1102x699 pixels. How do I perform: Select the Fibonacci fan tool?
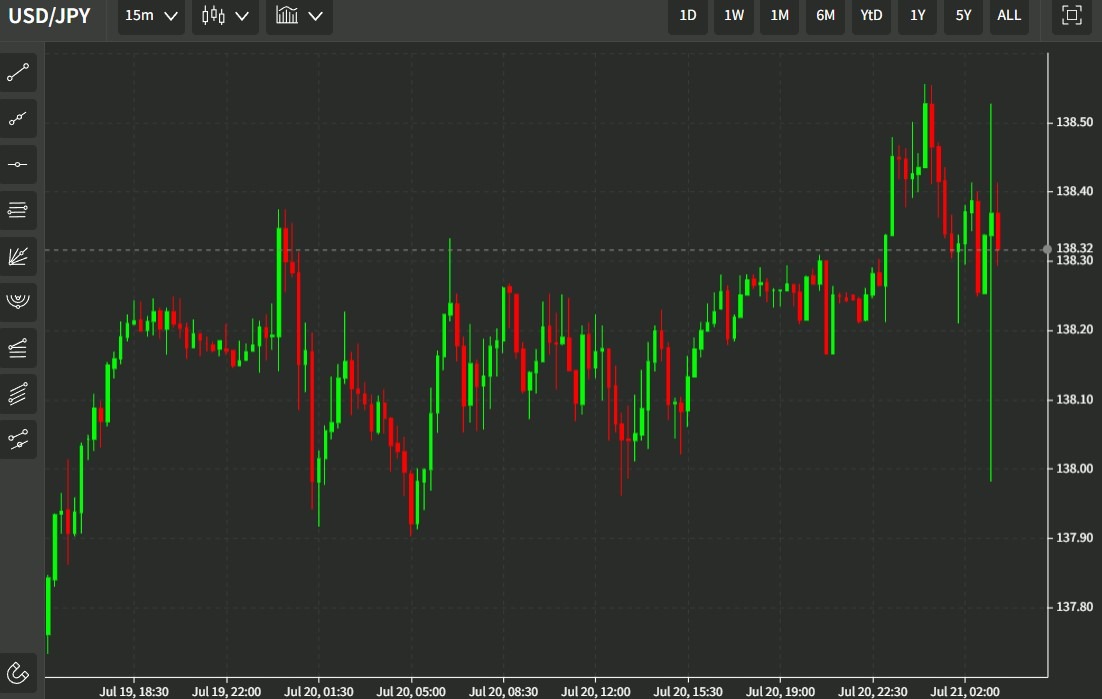(x=19, y=256)
